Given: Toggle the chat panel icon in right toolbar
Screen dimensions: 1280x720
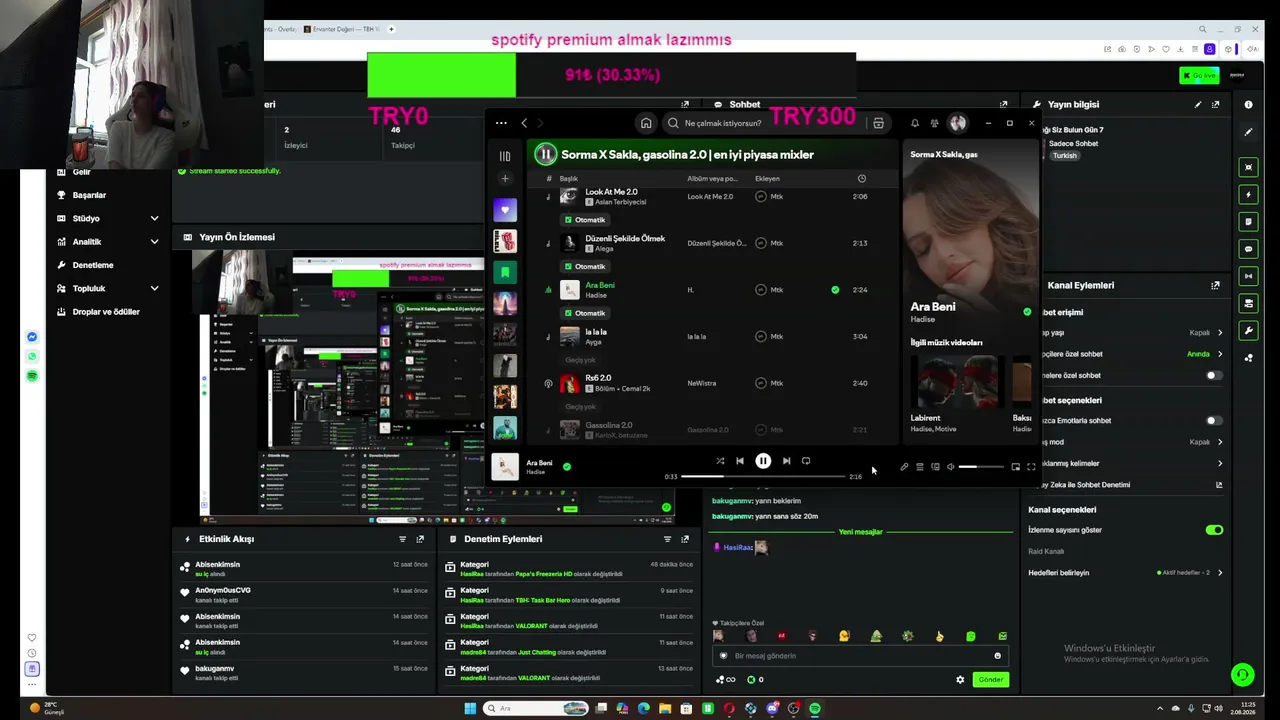Looking at the screenshot, I should click(x=1248, y=249).
